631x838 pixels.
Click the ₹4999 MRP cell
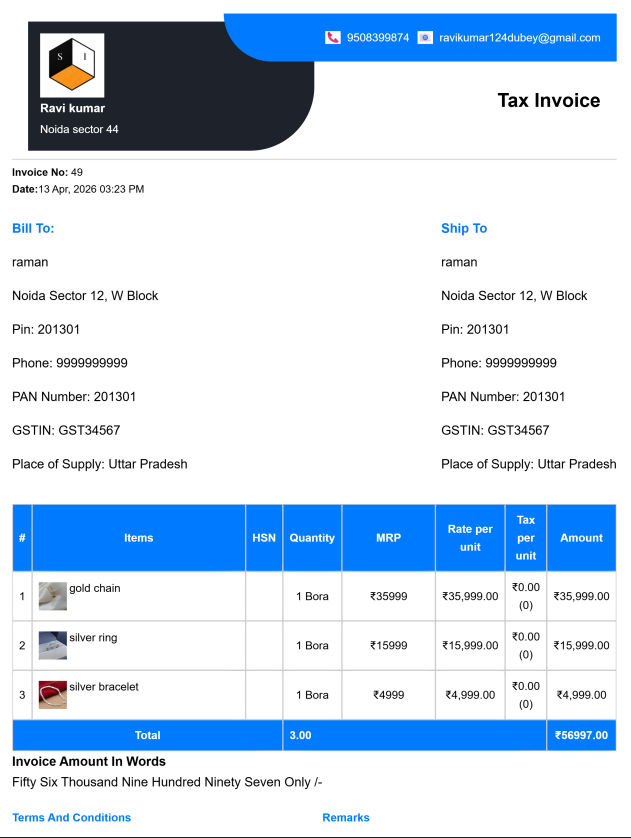[388, 695]
